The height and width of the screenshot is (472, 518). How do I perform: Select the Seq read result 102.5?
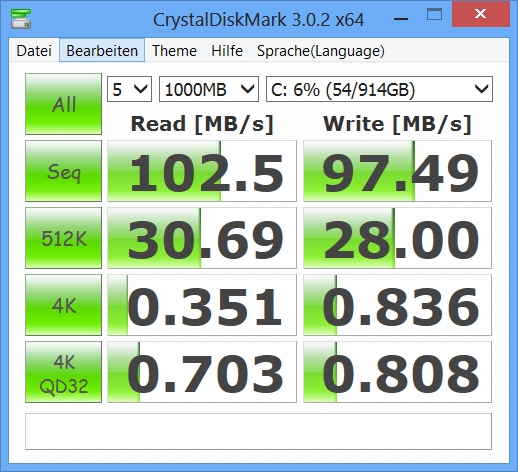point(202,171)
